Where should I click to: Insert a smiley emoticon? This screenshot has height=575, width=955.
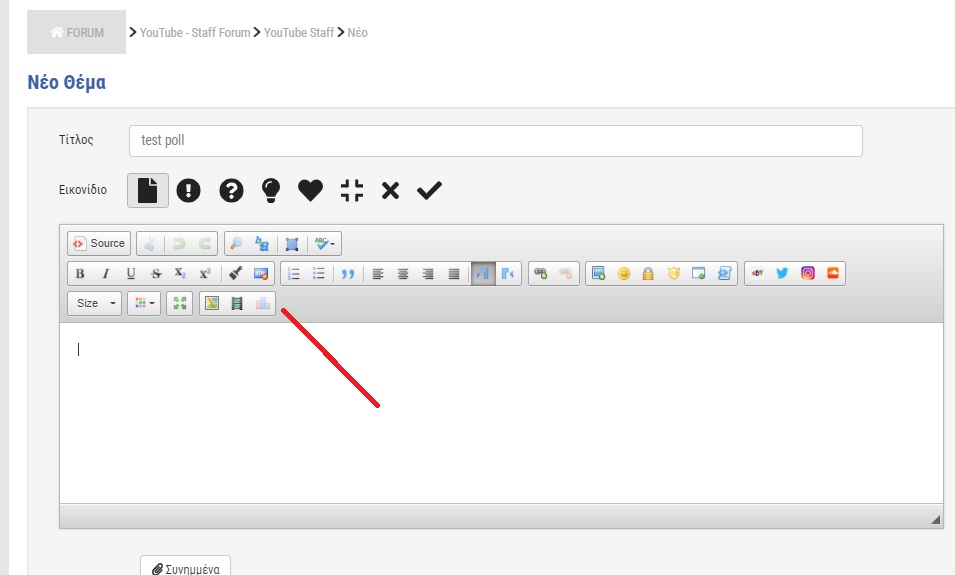coord(624,273)
